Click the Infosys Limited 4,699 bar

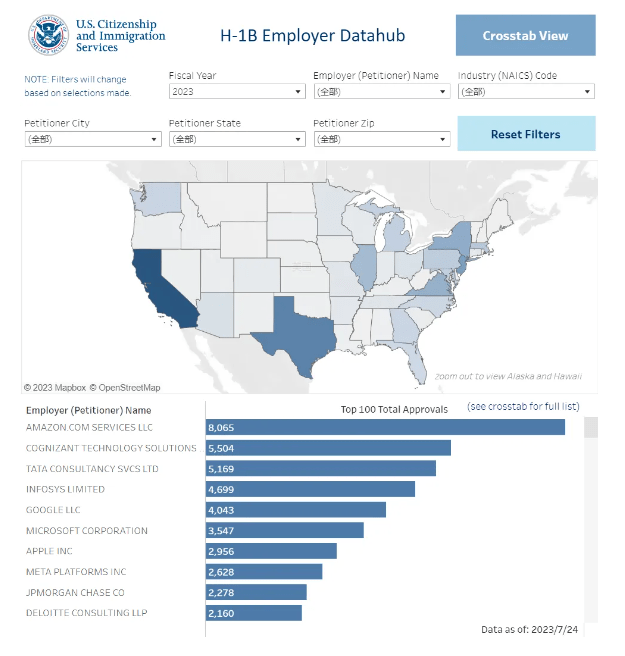tap(310, 489)
